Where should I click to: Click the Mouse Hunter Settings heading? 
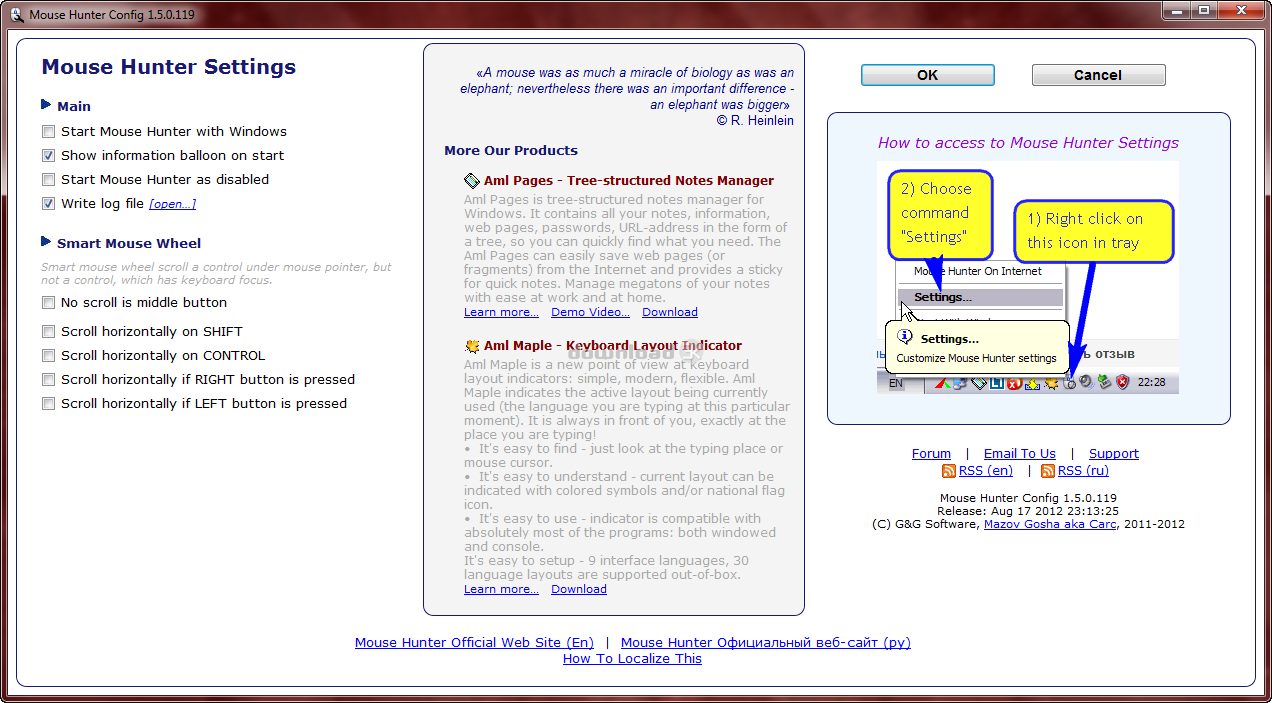click(x=169, y=67)
